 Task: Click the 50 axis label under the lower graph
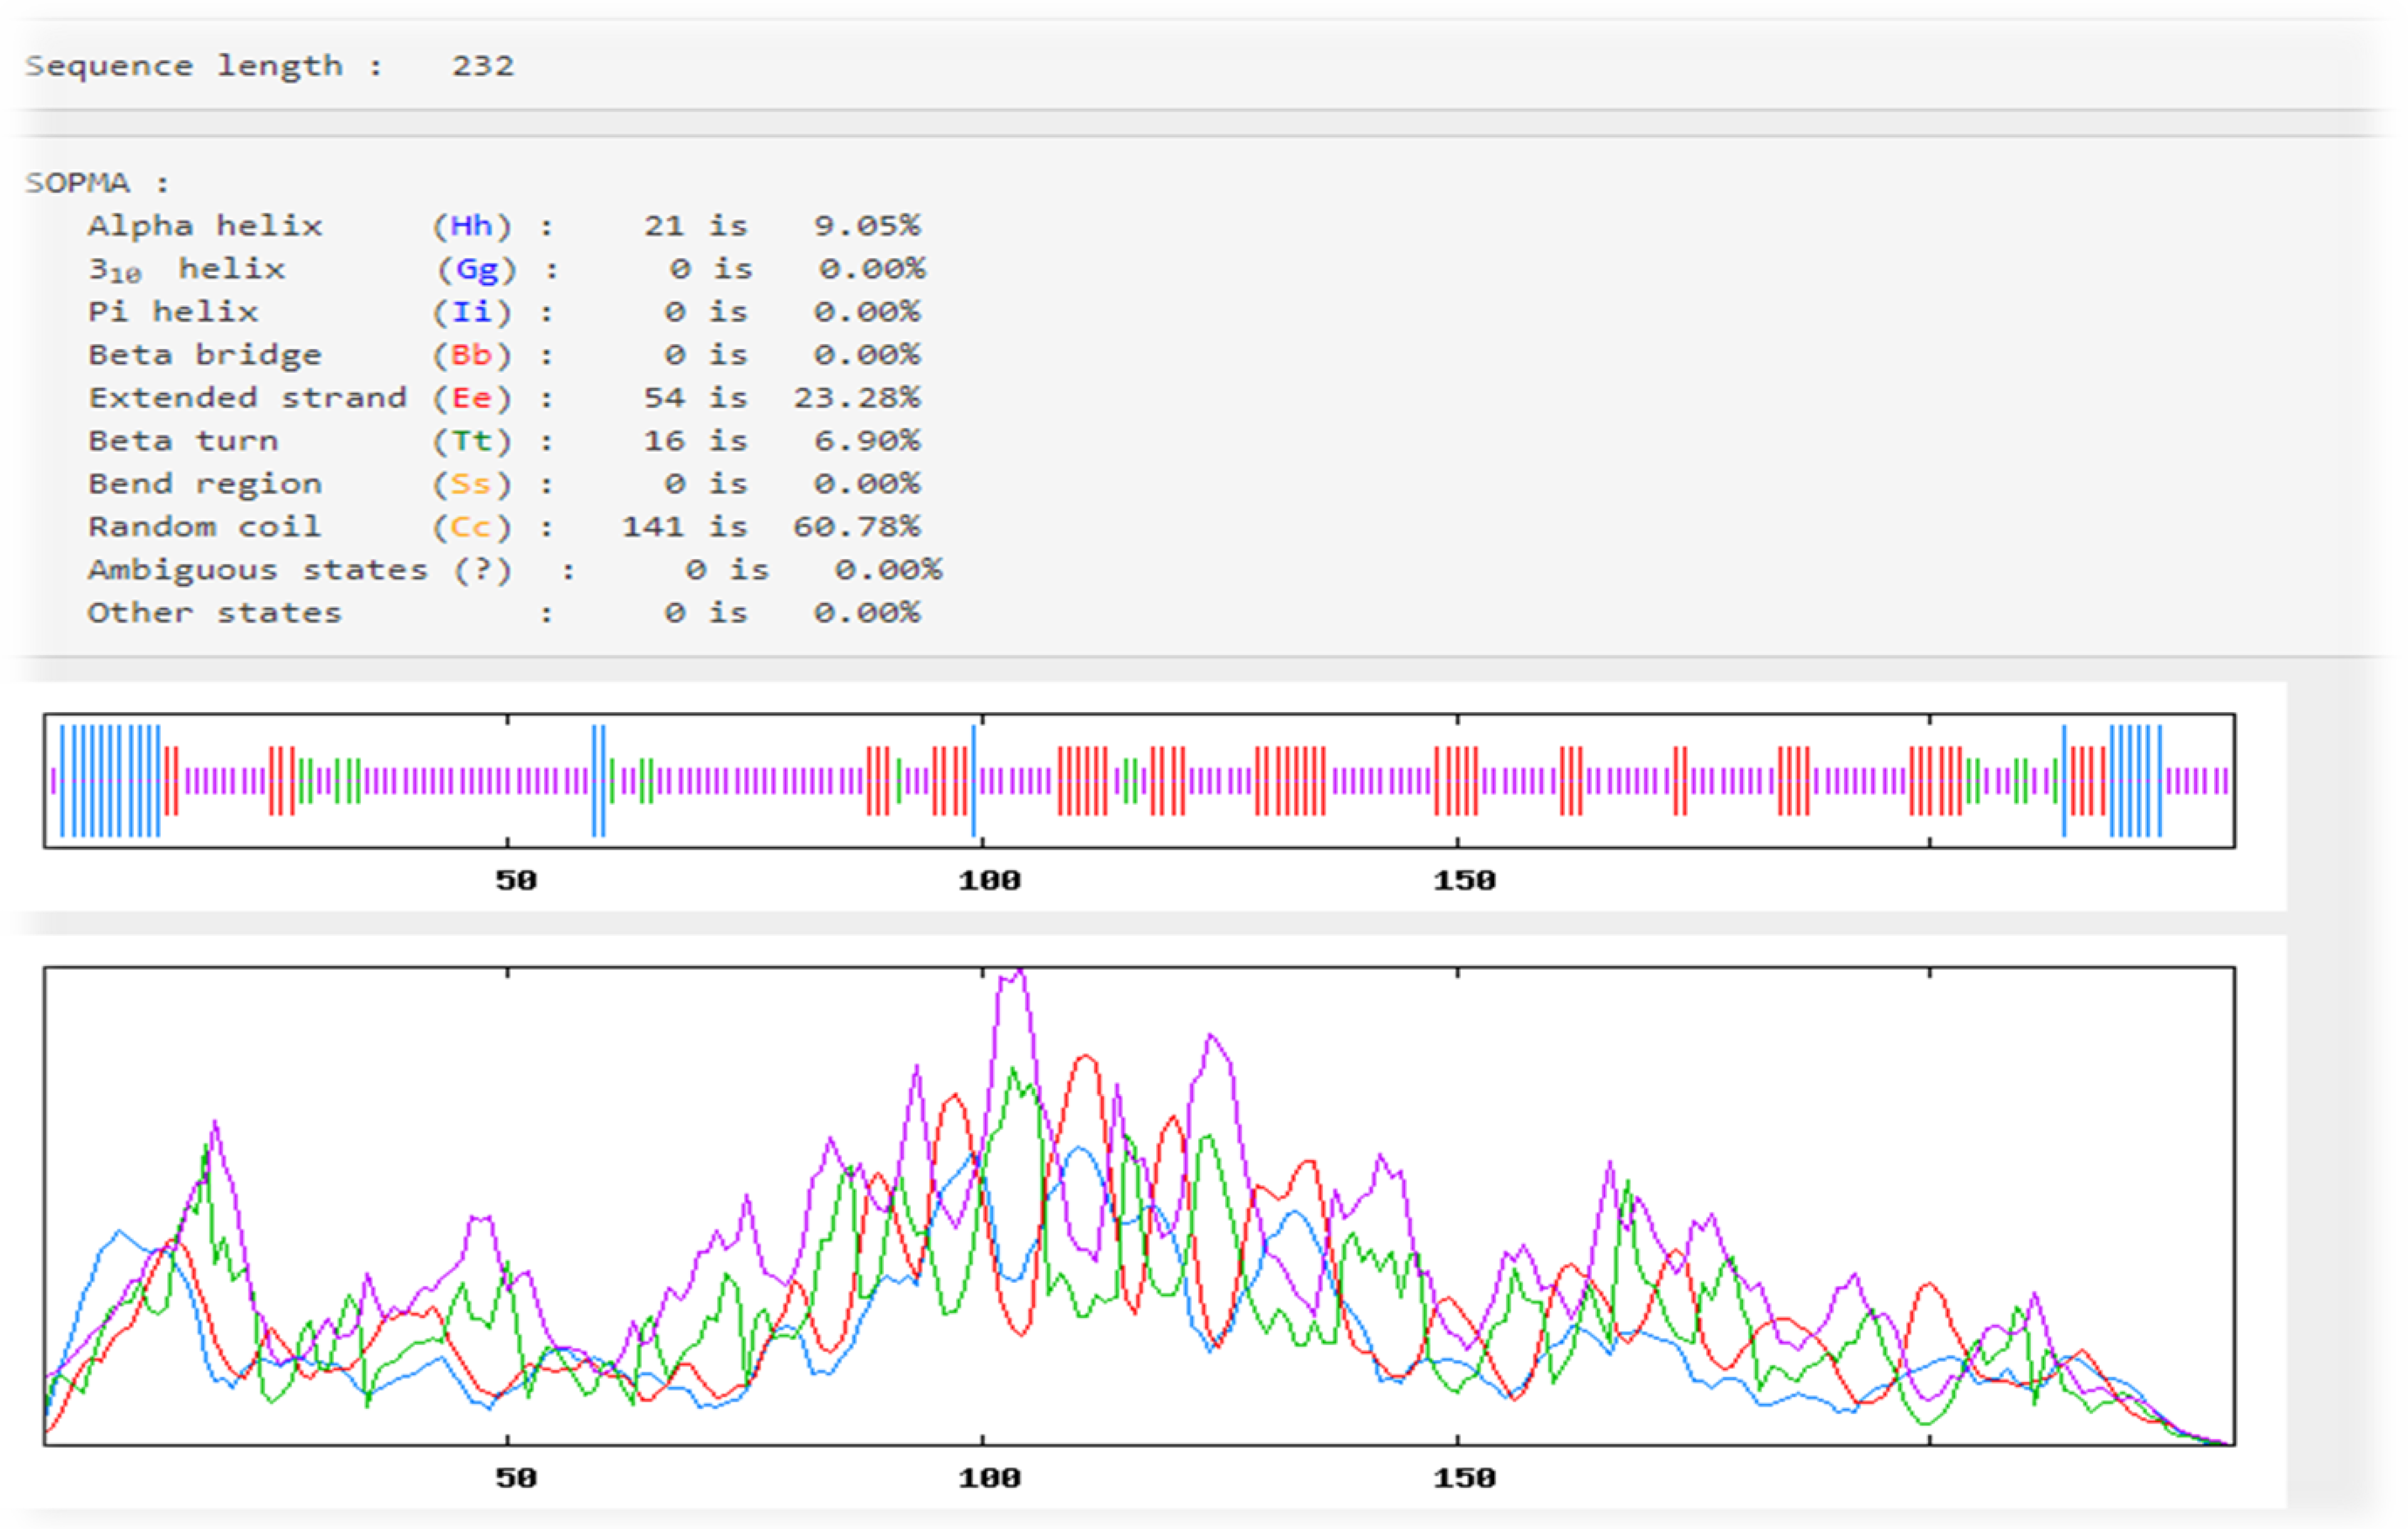516,1478
